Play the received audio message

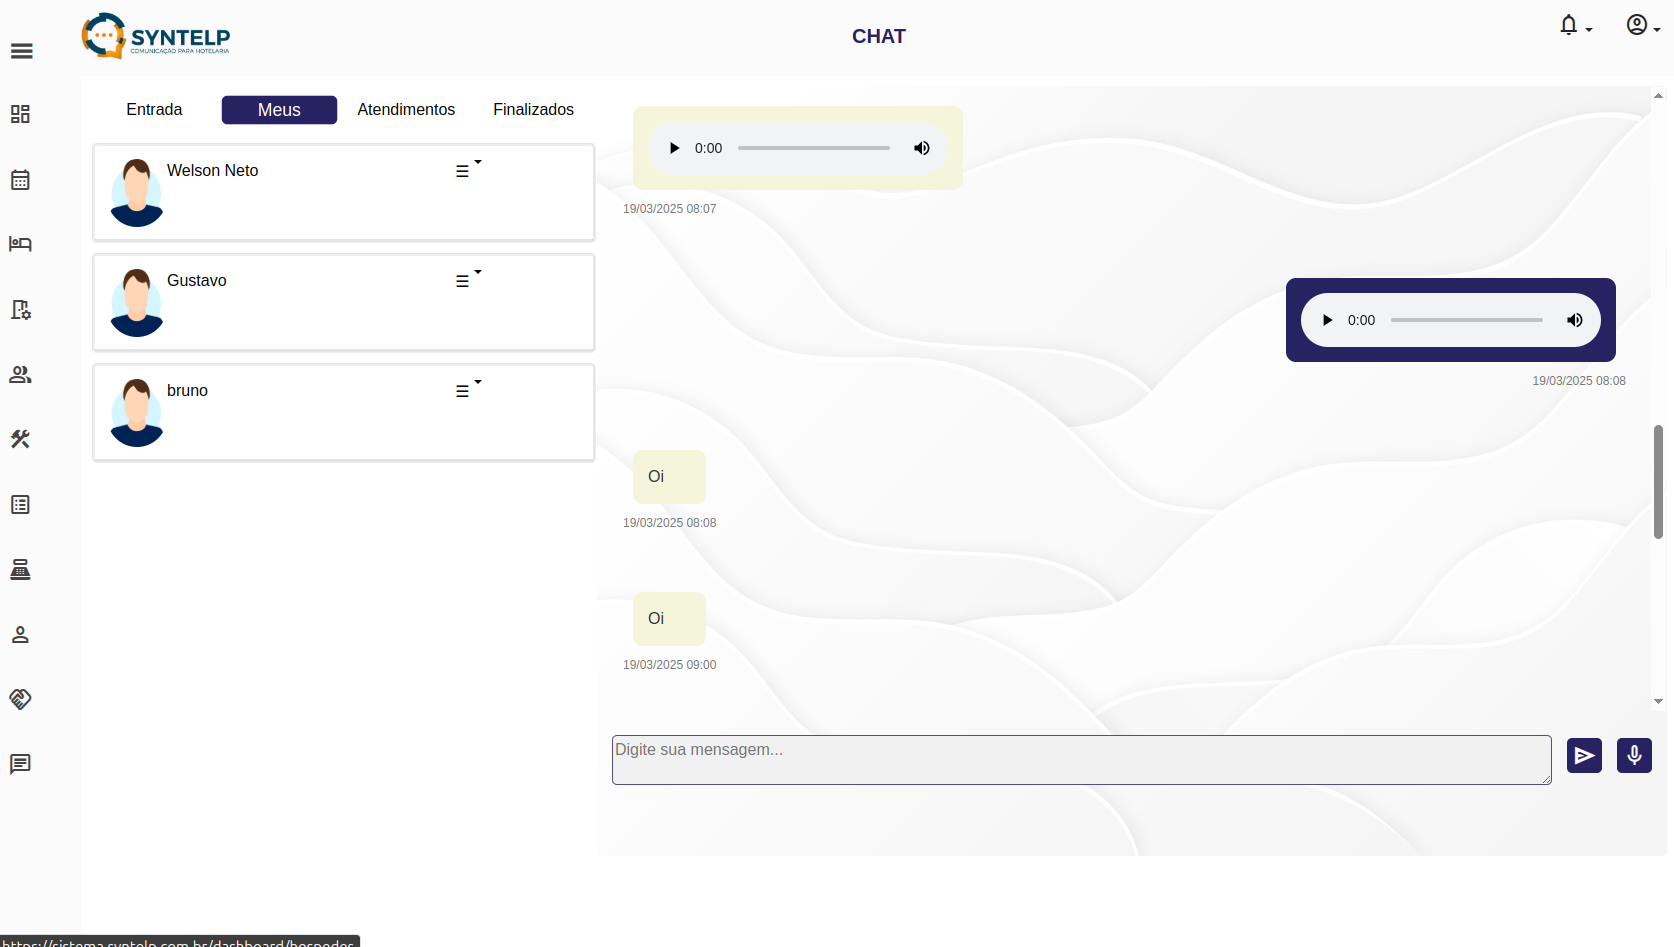pos(674,148)
